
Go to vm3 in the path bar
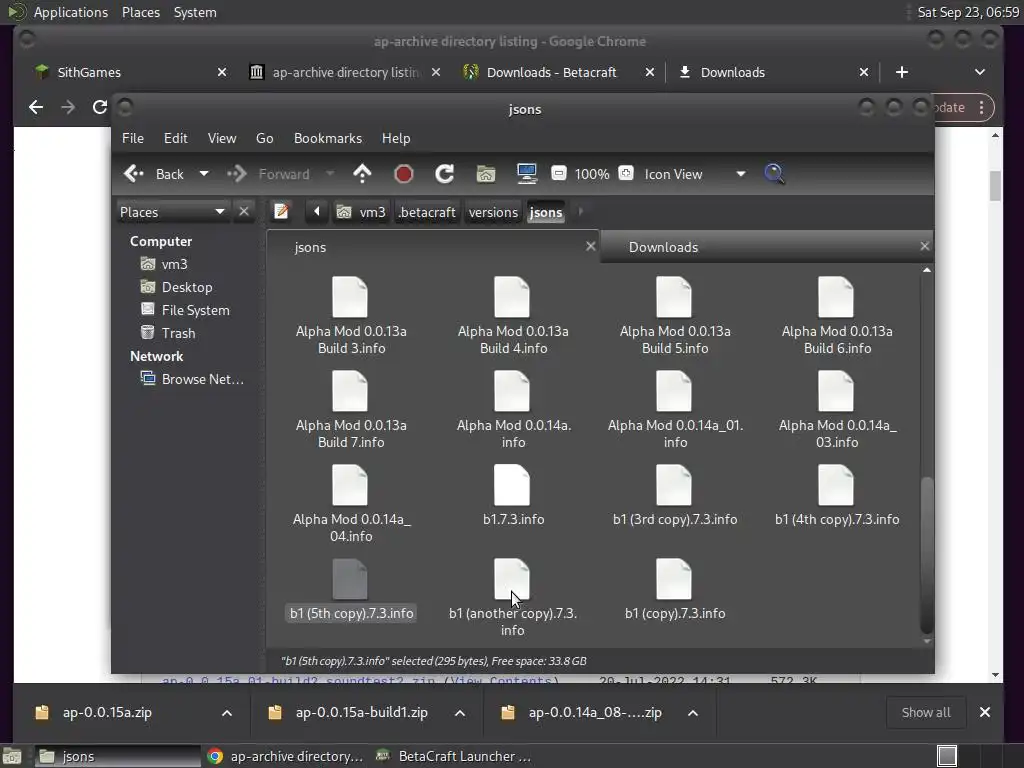(x=360, y=212)
